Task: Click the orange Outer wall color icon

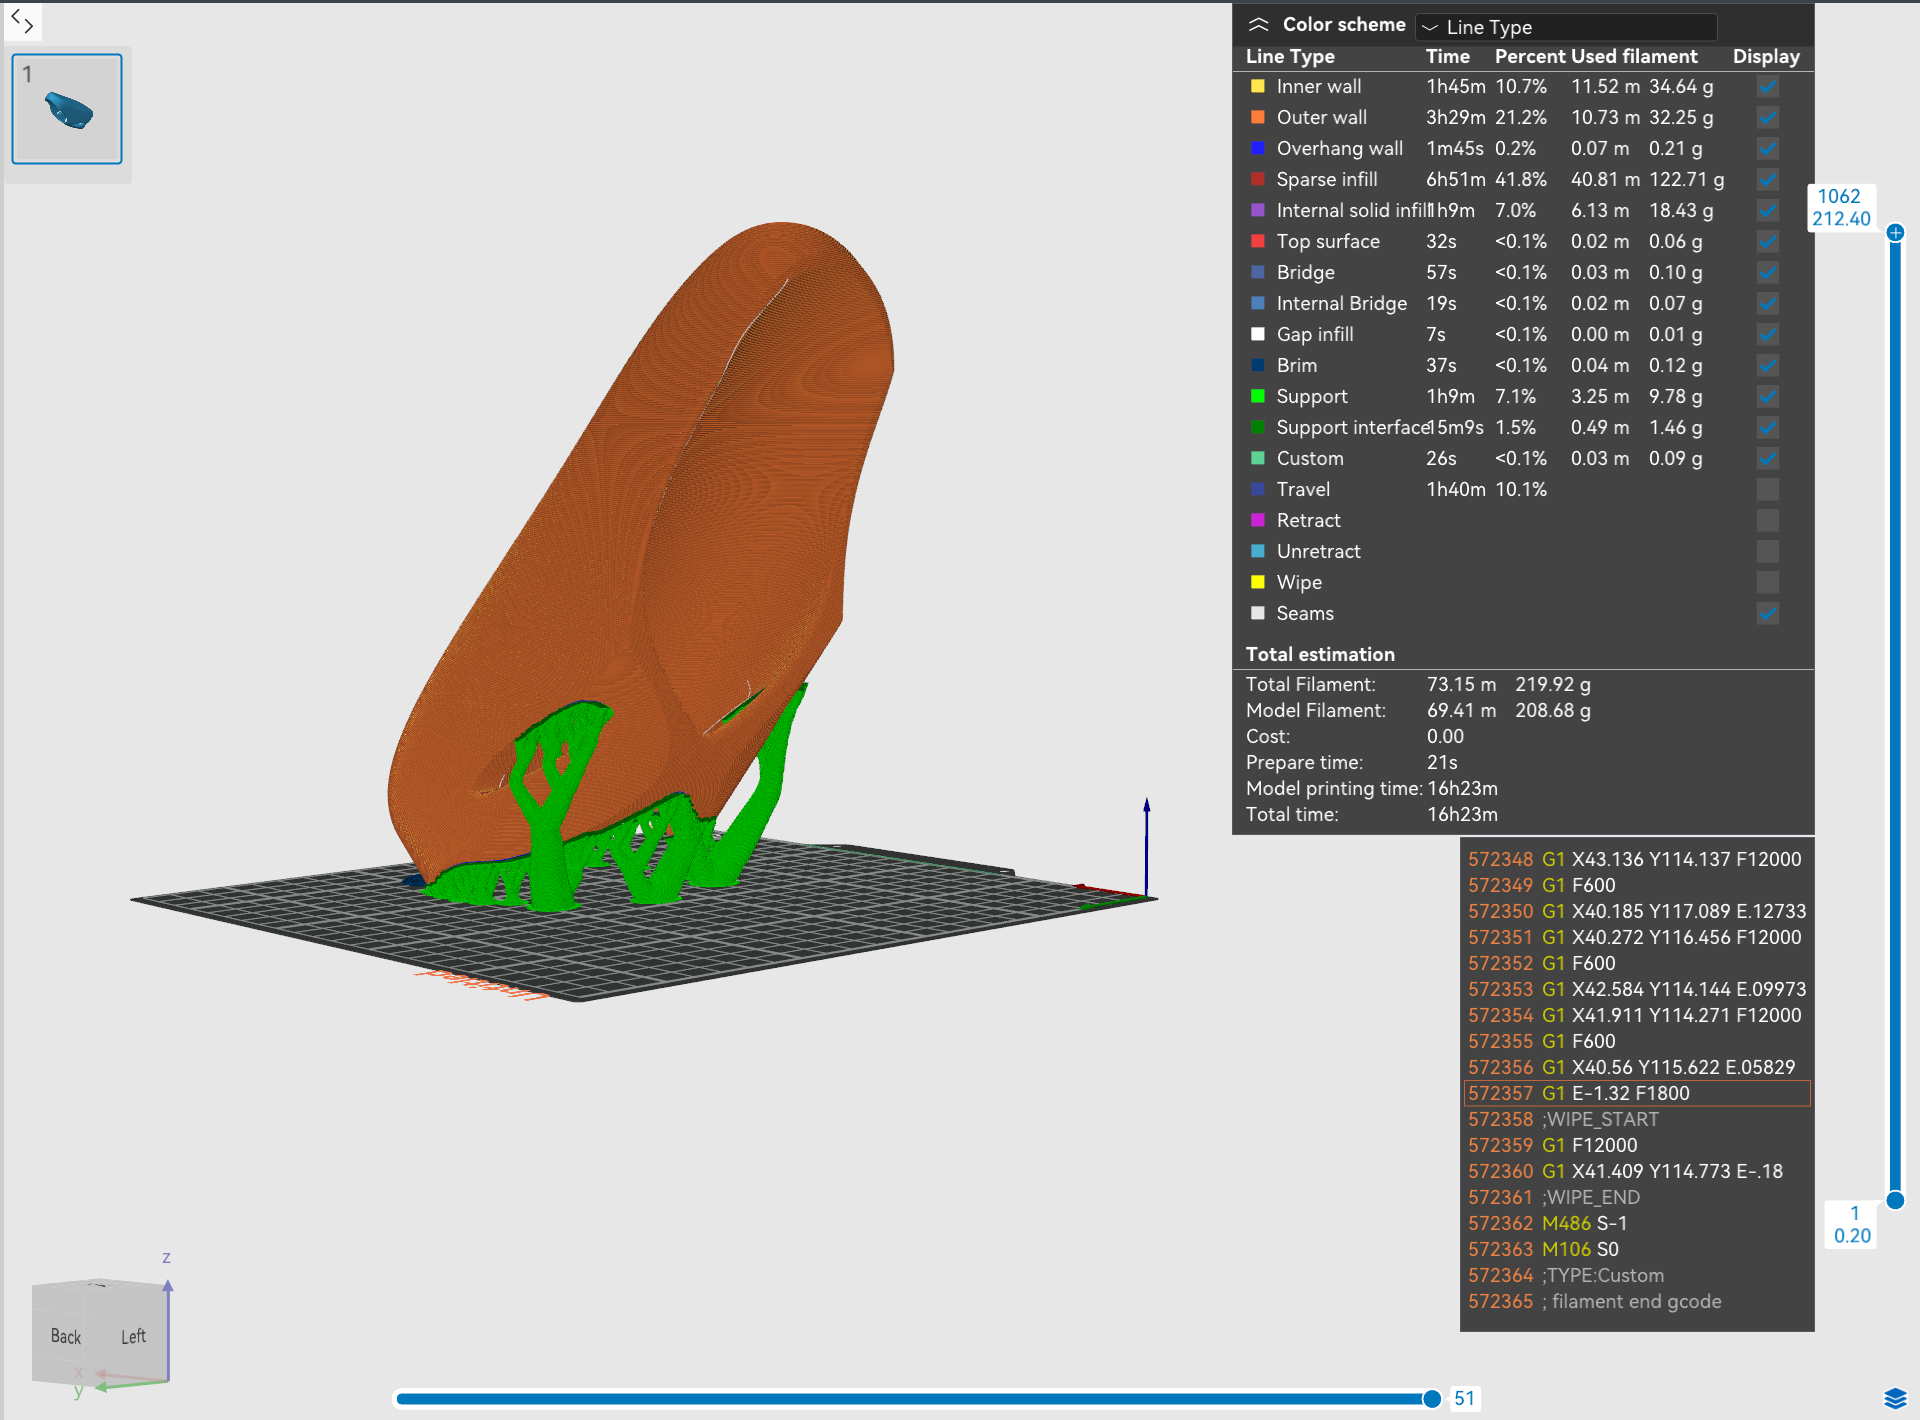Action: 1258,118
